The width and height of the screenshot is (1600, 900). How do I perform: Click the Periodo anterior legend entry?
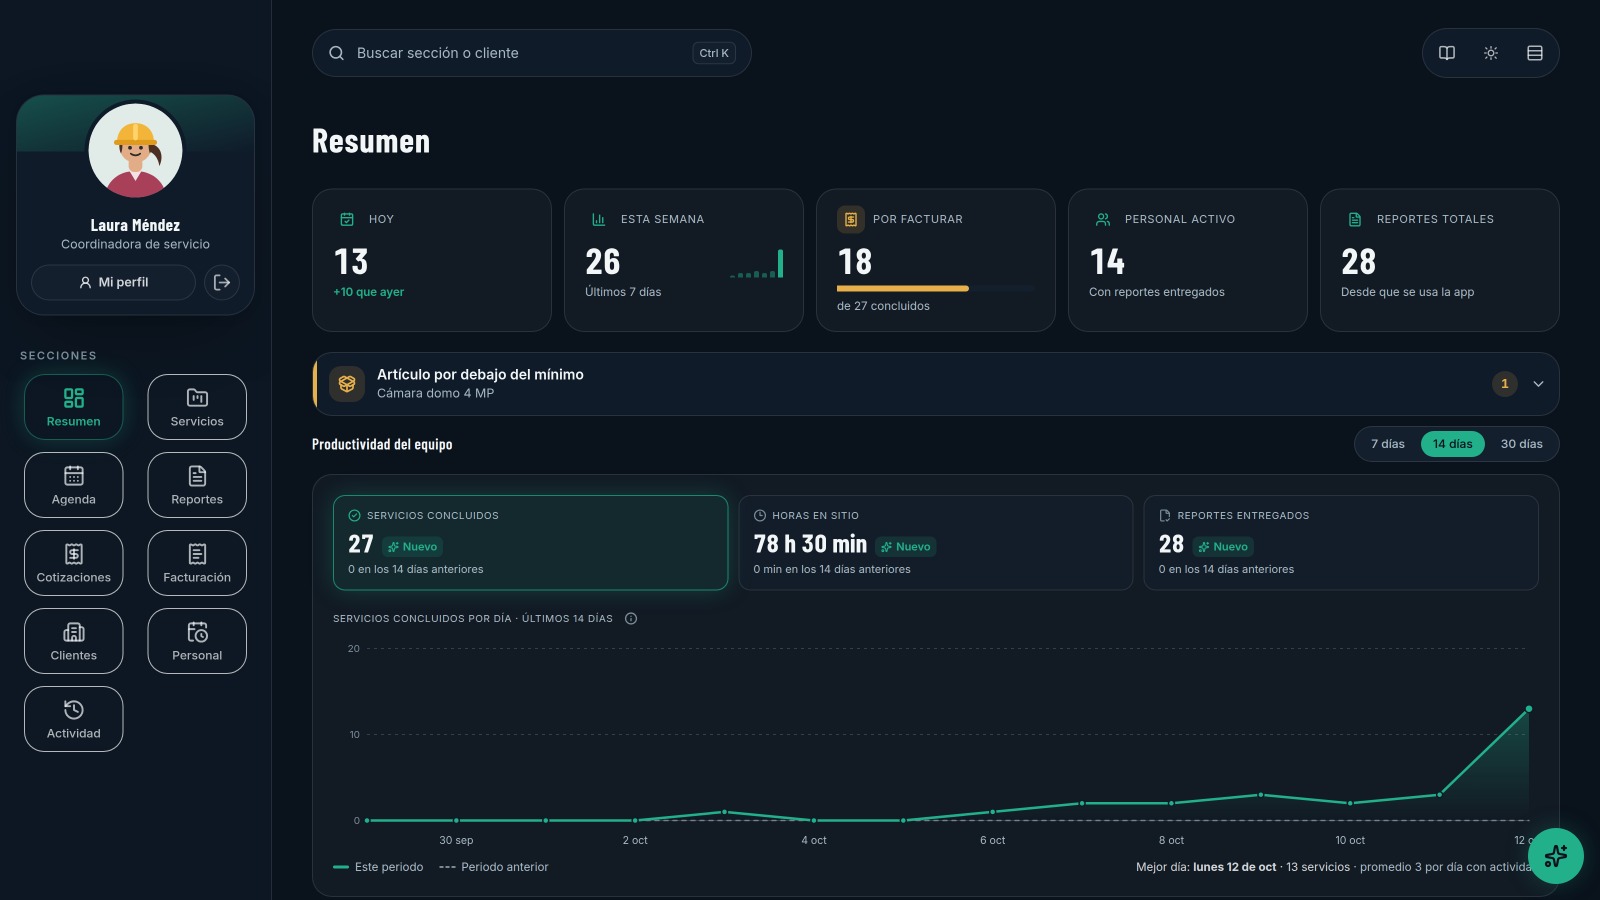494,867
